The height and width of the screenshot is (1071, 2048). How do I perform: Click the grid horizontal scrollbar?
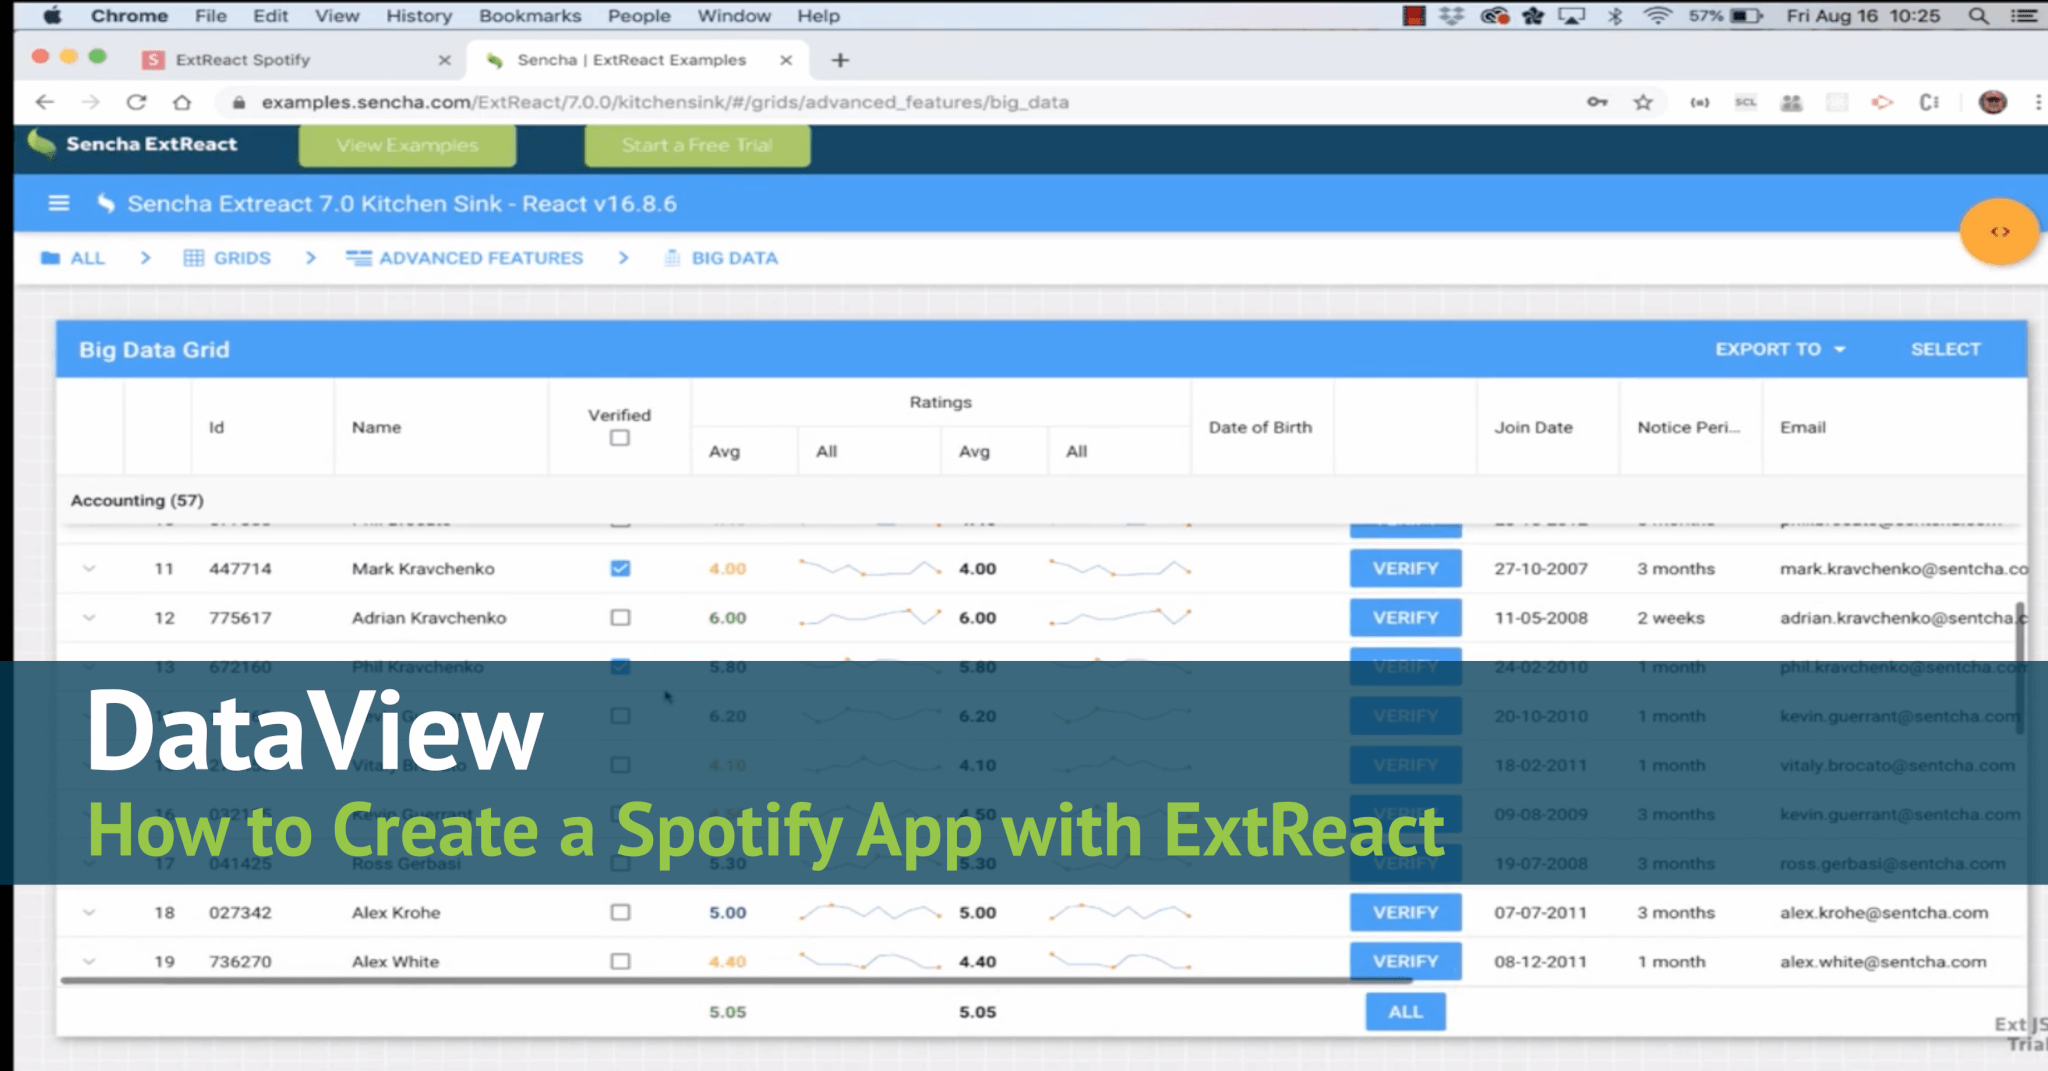pyautogui.click(x=736, y=981)
